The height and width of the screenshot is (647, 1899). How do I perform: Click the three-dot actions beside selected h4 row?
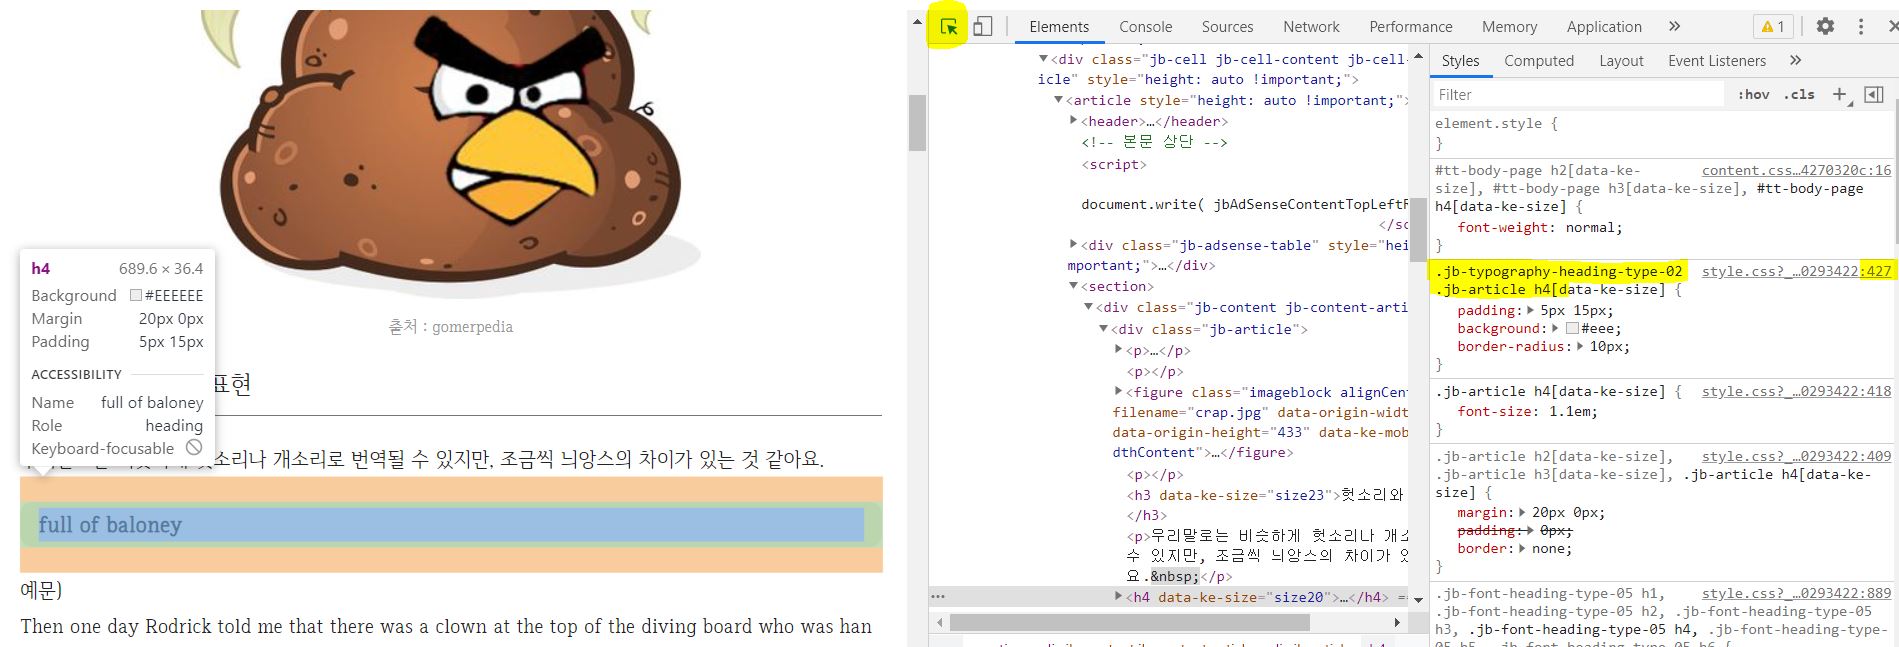pyautogui.click(x=938, y=596)
